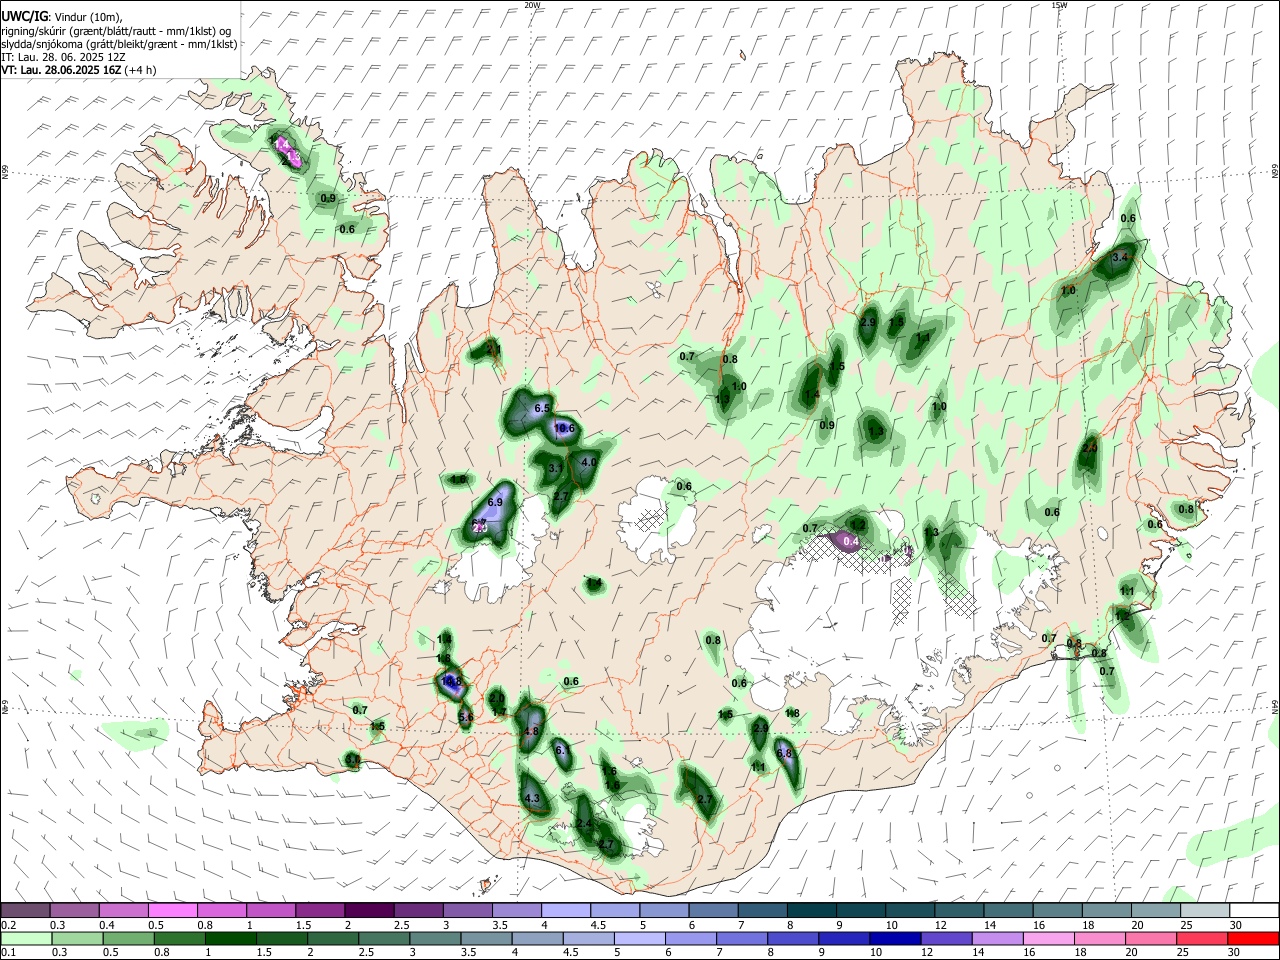
Task: Click the VT: Lau. 28.06.2025 16Z (+4 h) line
Action: tap(78, 70)
